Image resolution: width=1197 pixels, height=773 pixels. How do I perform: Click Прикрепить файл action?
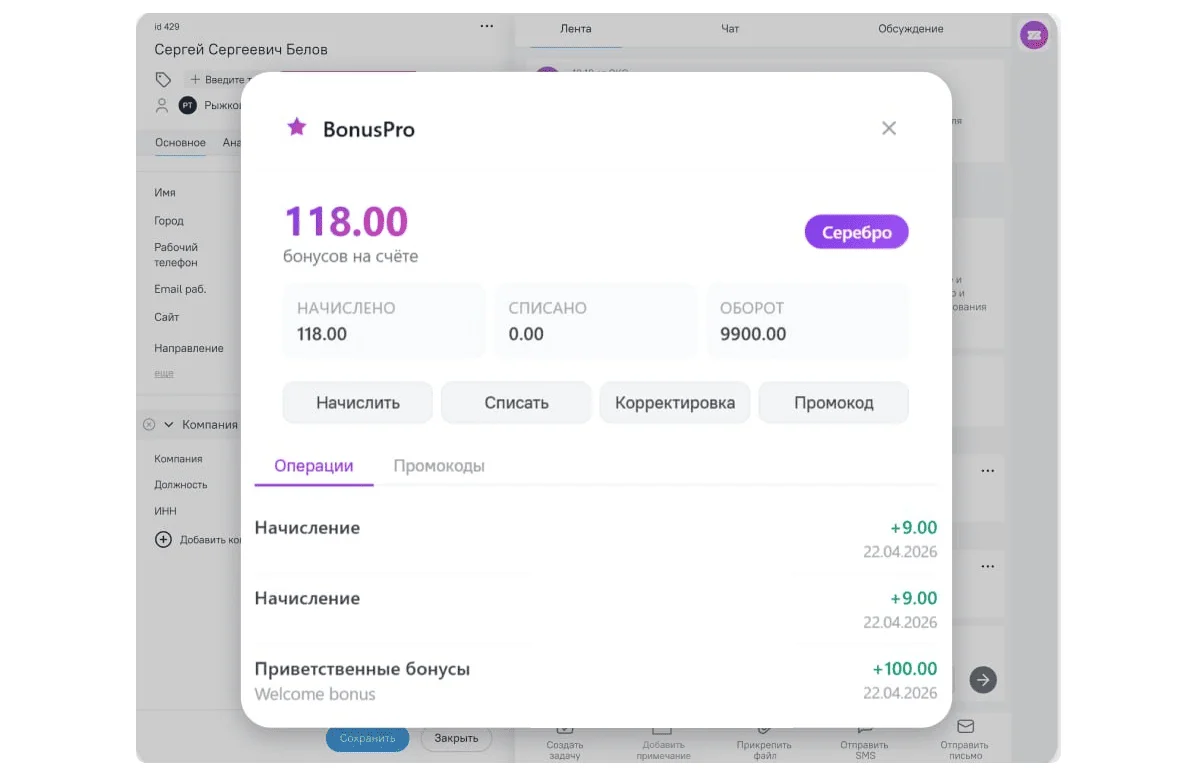[764, 743]
